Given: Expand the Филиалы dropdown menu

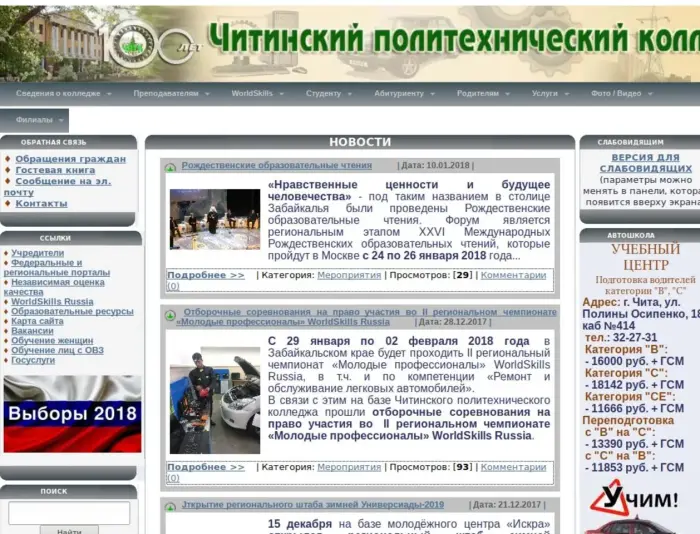Looking at the screenshot, I should [40, 120].
